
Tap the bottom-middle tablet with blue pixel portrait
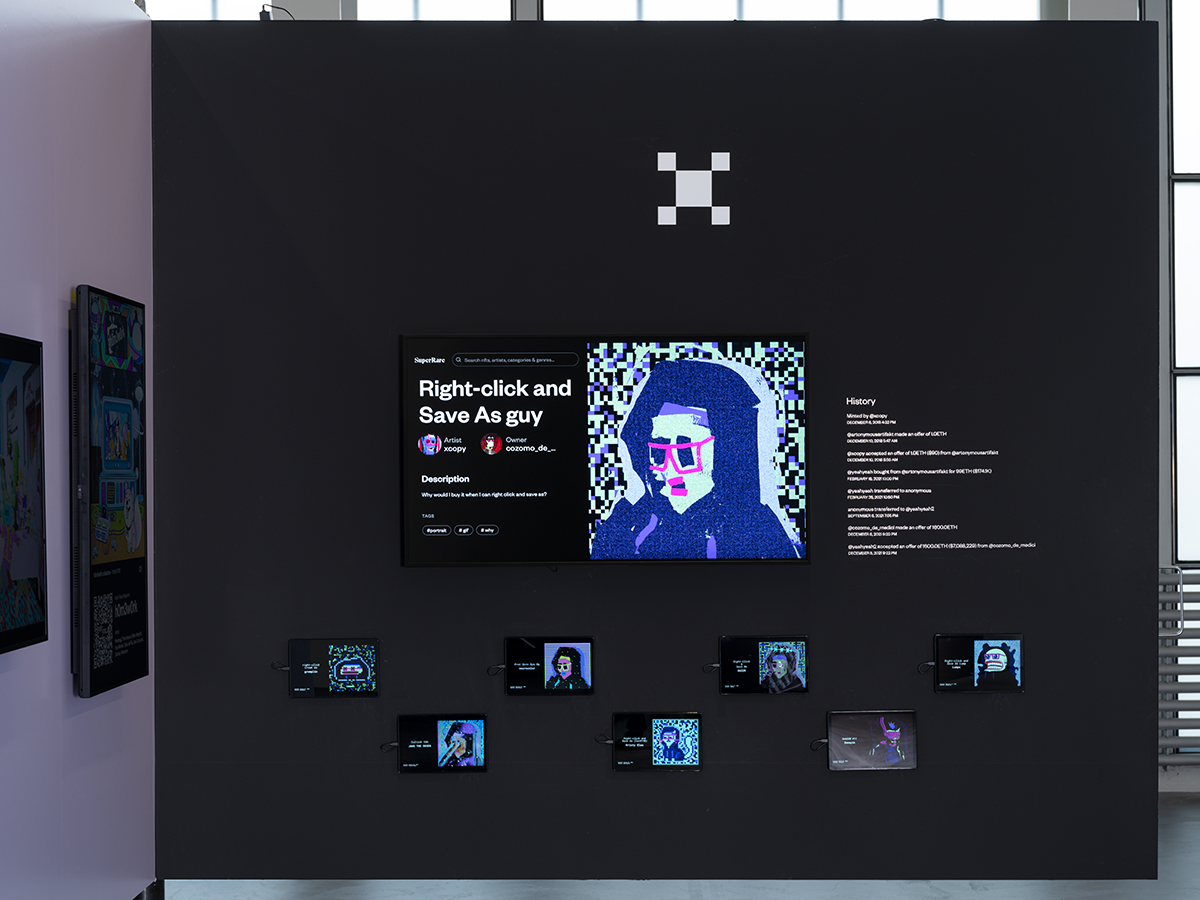click(656, 741)
